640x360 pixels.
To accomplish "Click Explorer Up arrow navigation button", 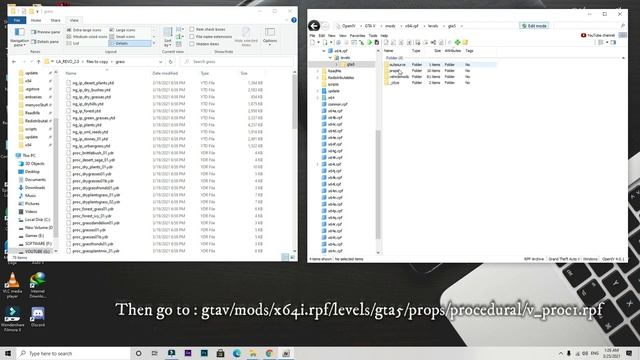I will coord(39,62).
